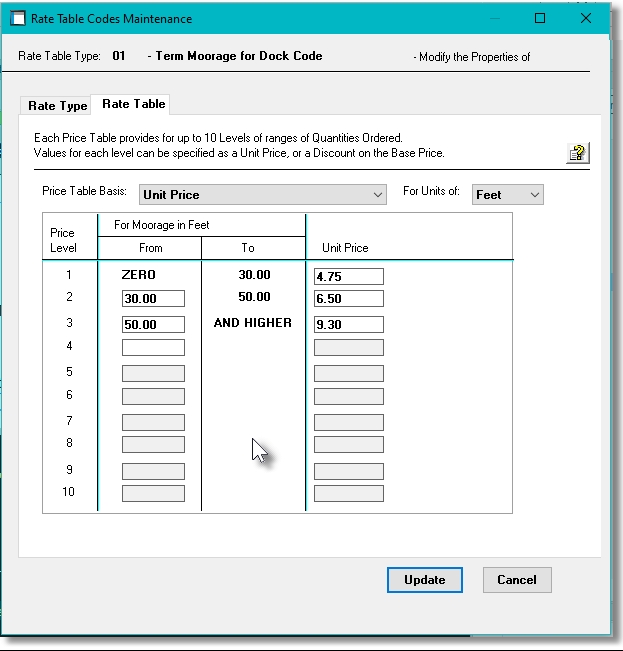Click the level 5 Unit Price field
Screen dimensions: 623x651
point(349,373)
